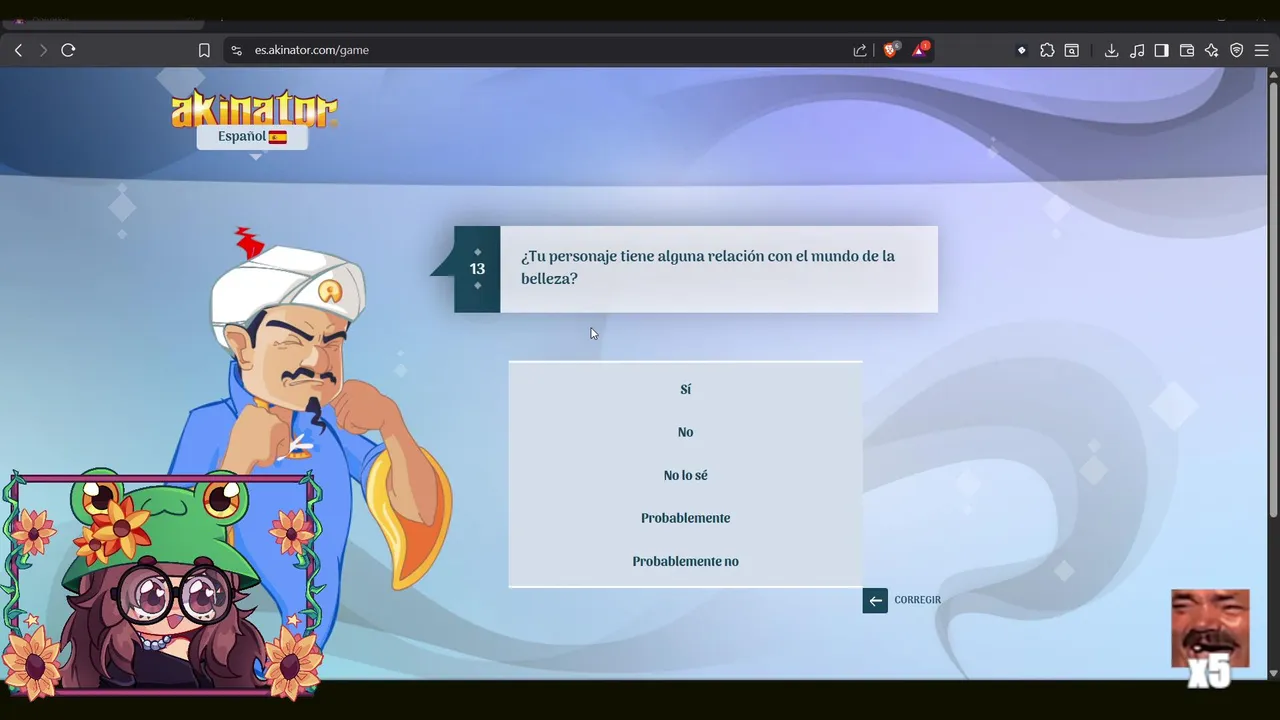Open the Brave Wallet icon

pos(1187,50)
